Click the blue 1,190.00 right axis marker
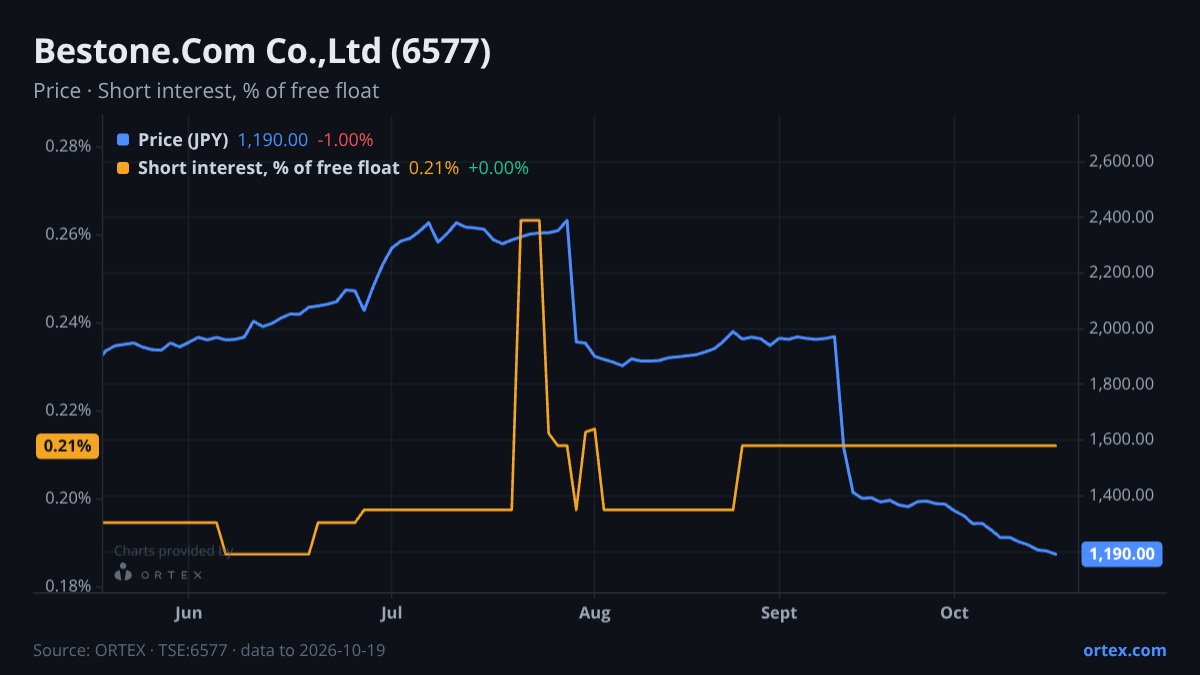 point(1122,554)
